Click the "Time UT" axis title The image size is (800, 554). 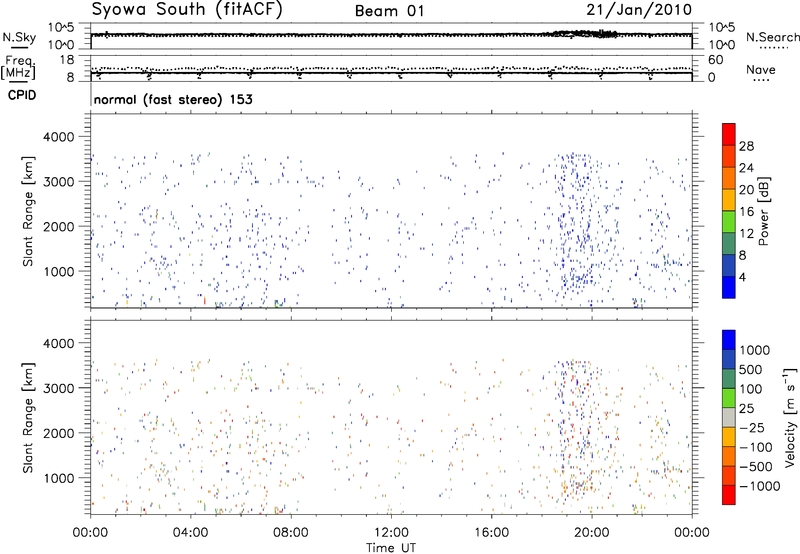point(391,548)
